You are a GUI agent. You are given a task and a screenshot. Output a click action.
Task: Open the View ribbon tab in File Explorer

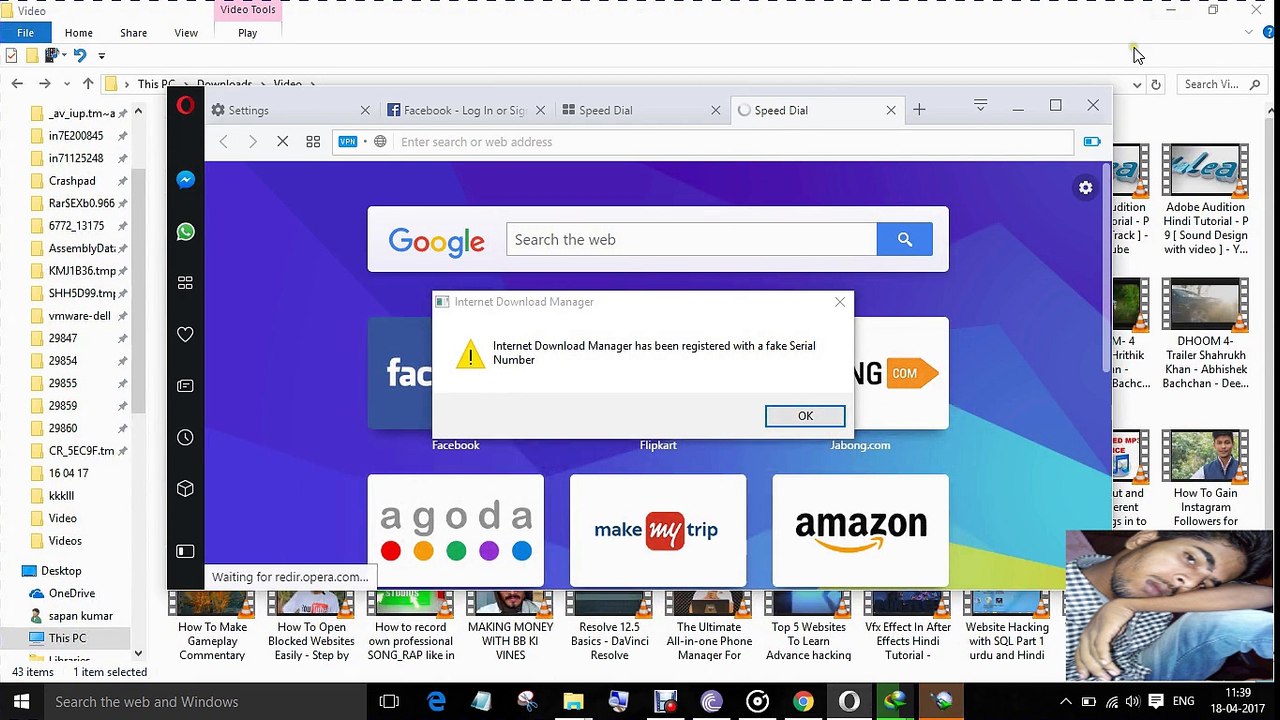coord(186,33)
